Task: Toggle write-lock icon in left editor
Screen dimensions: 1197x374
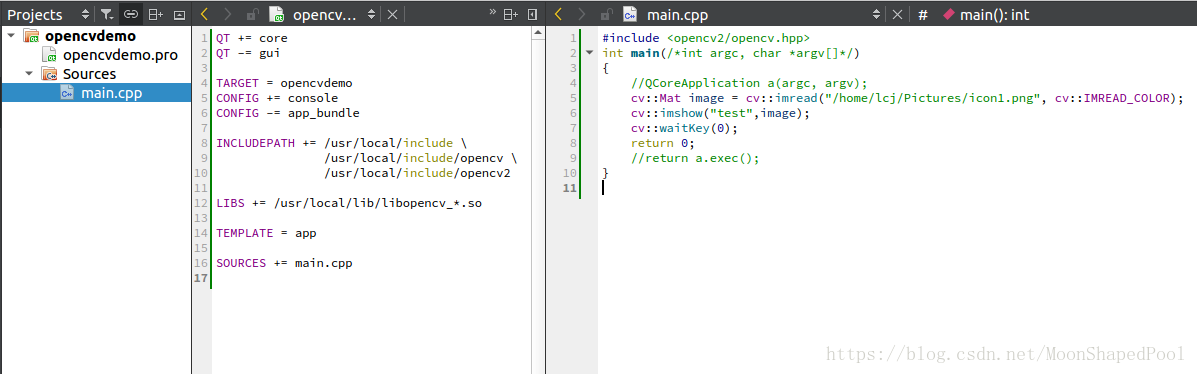Action: pyautogui.click(x=252, y=15)
